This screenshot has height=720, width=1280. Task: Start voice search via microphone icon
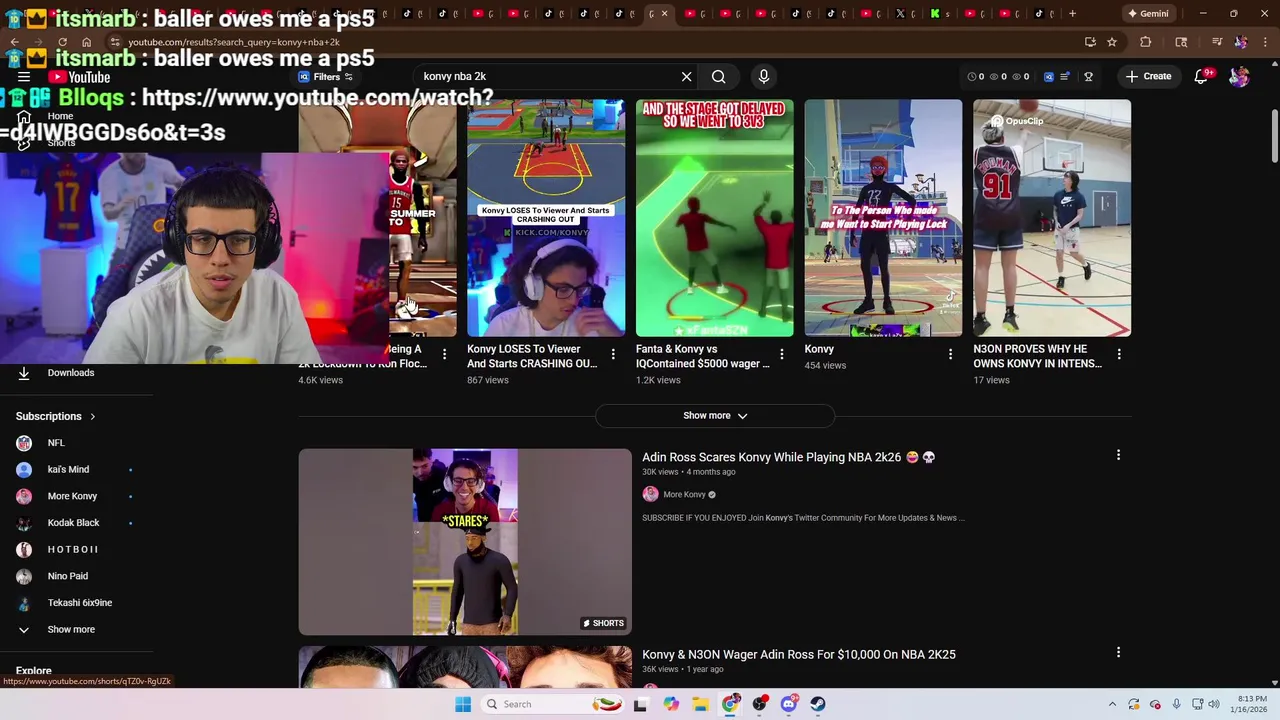[764, 77]
